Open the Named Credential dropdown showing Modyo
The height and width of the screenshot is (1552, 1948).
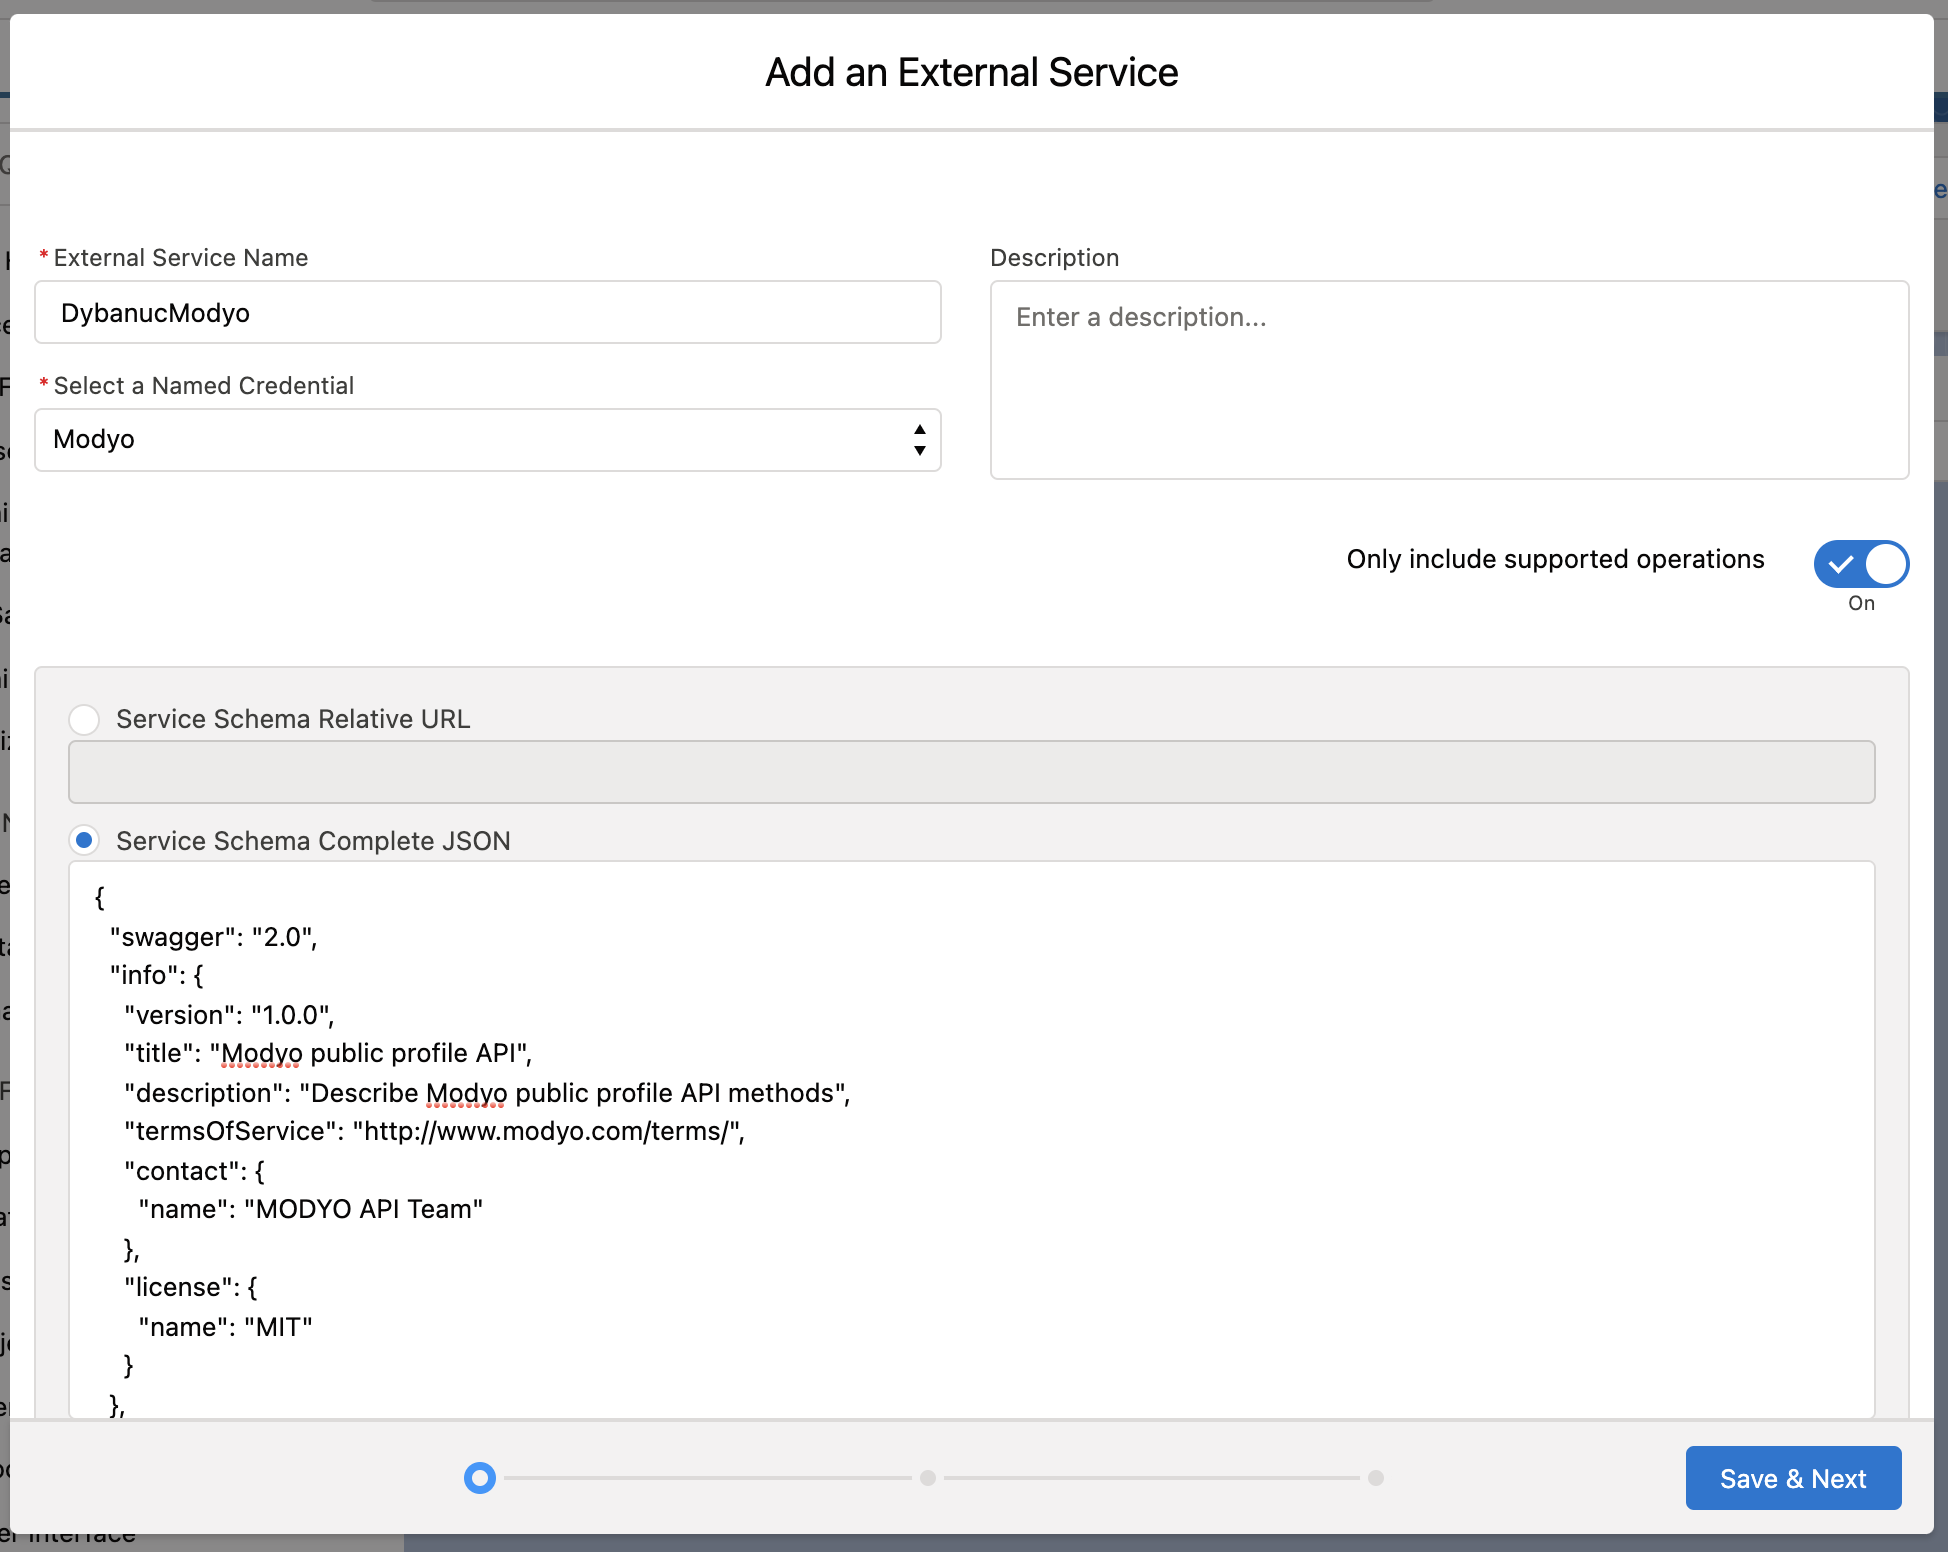[x=488, y=440]
